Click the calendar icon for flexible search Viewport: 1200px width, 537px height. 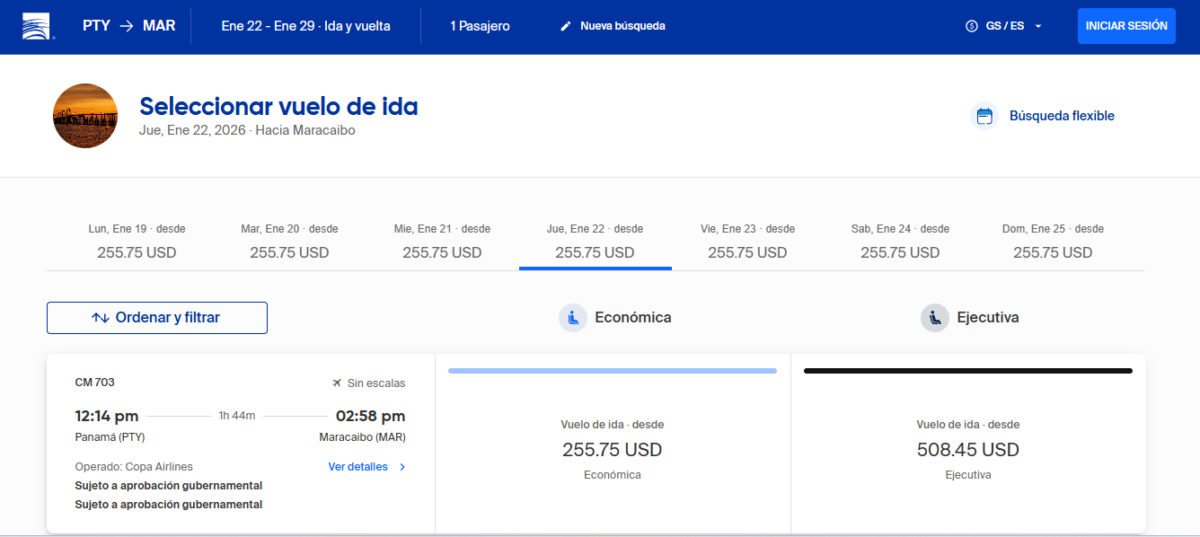[x=985, y=116]
